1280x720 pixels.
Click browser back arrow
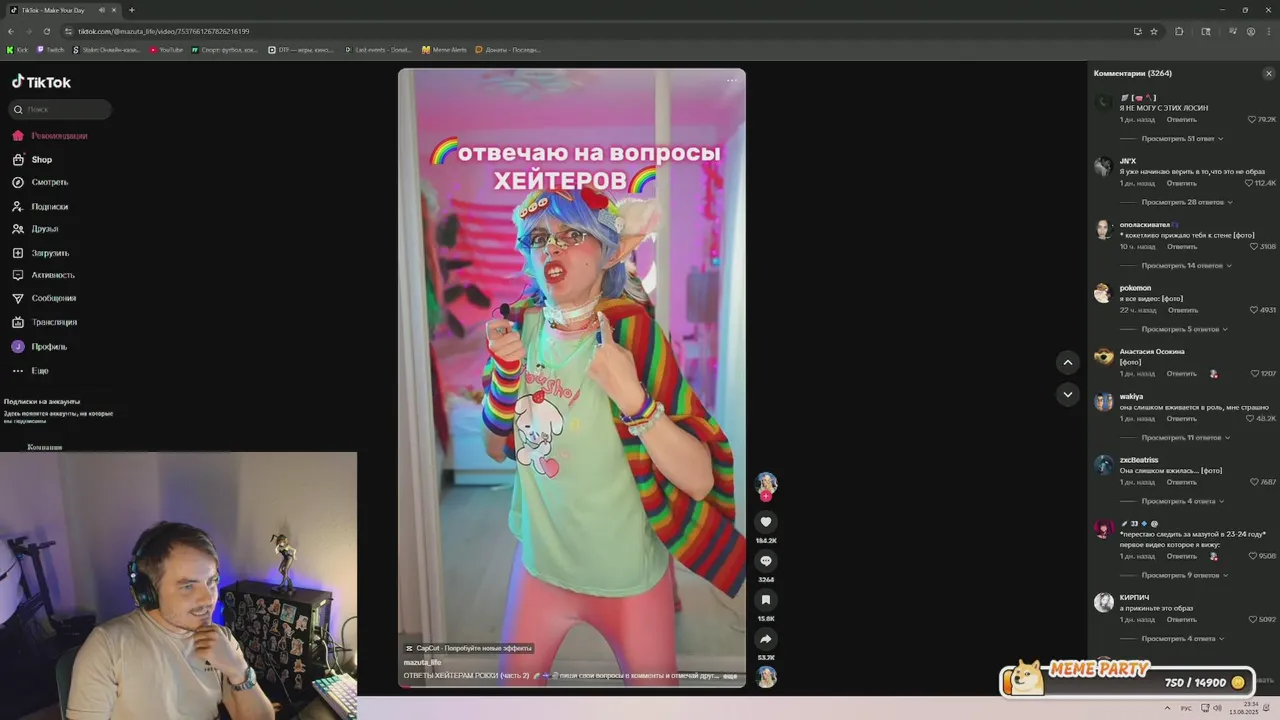11,31
